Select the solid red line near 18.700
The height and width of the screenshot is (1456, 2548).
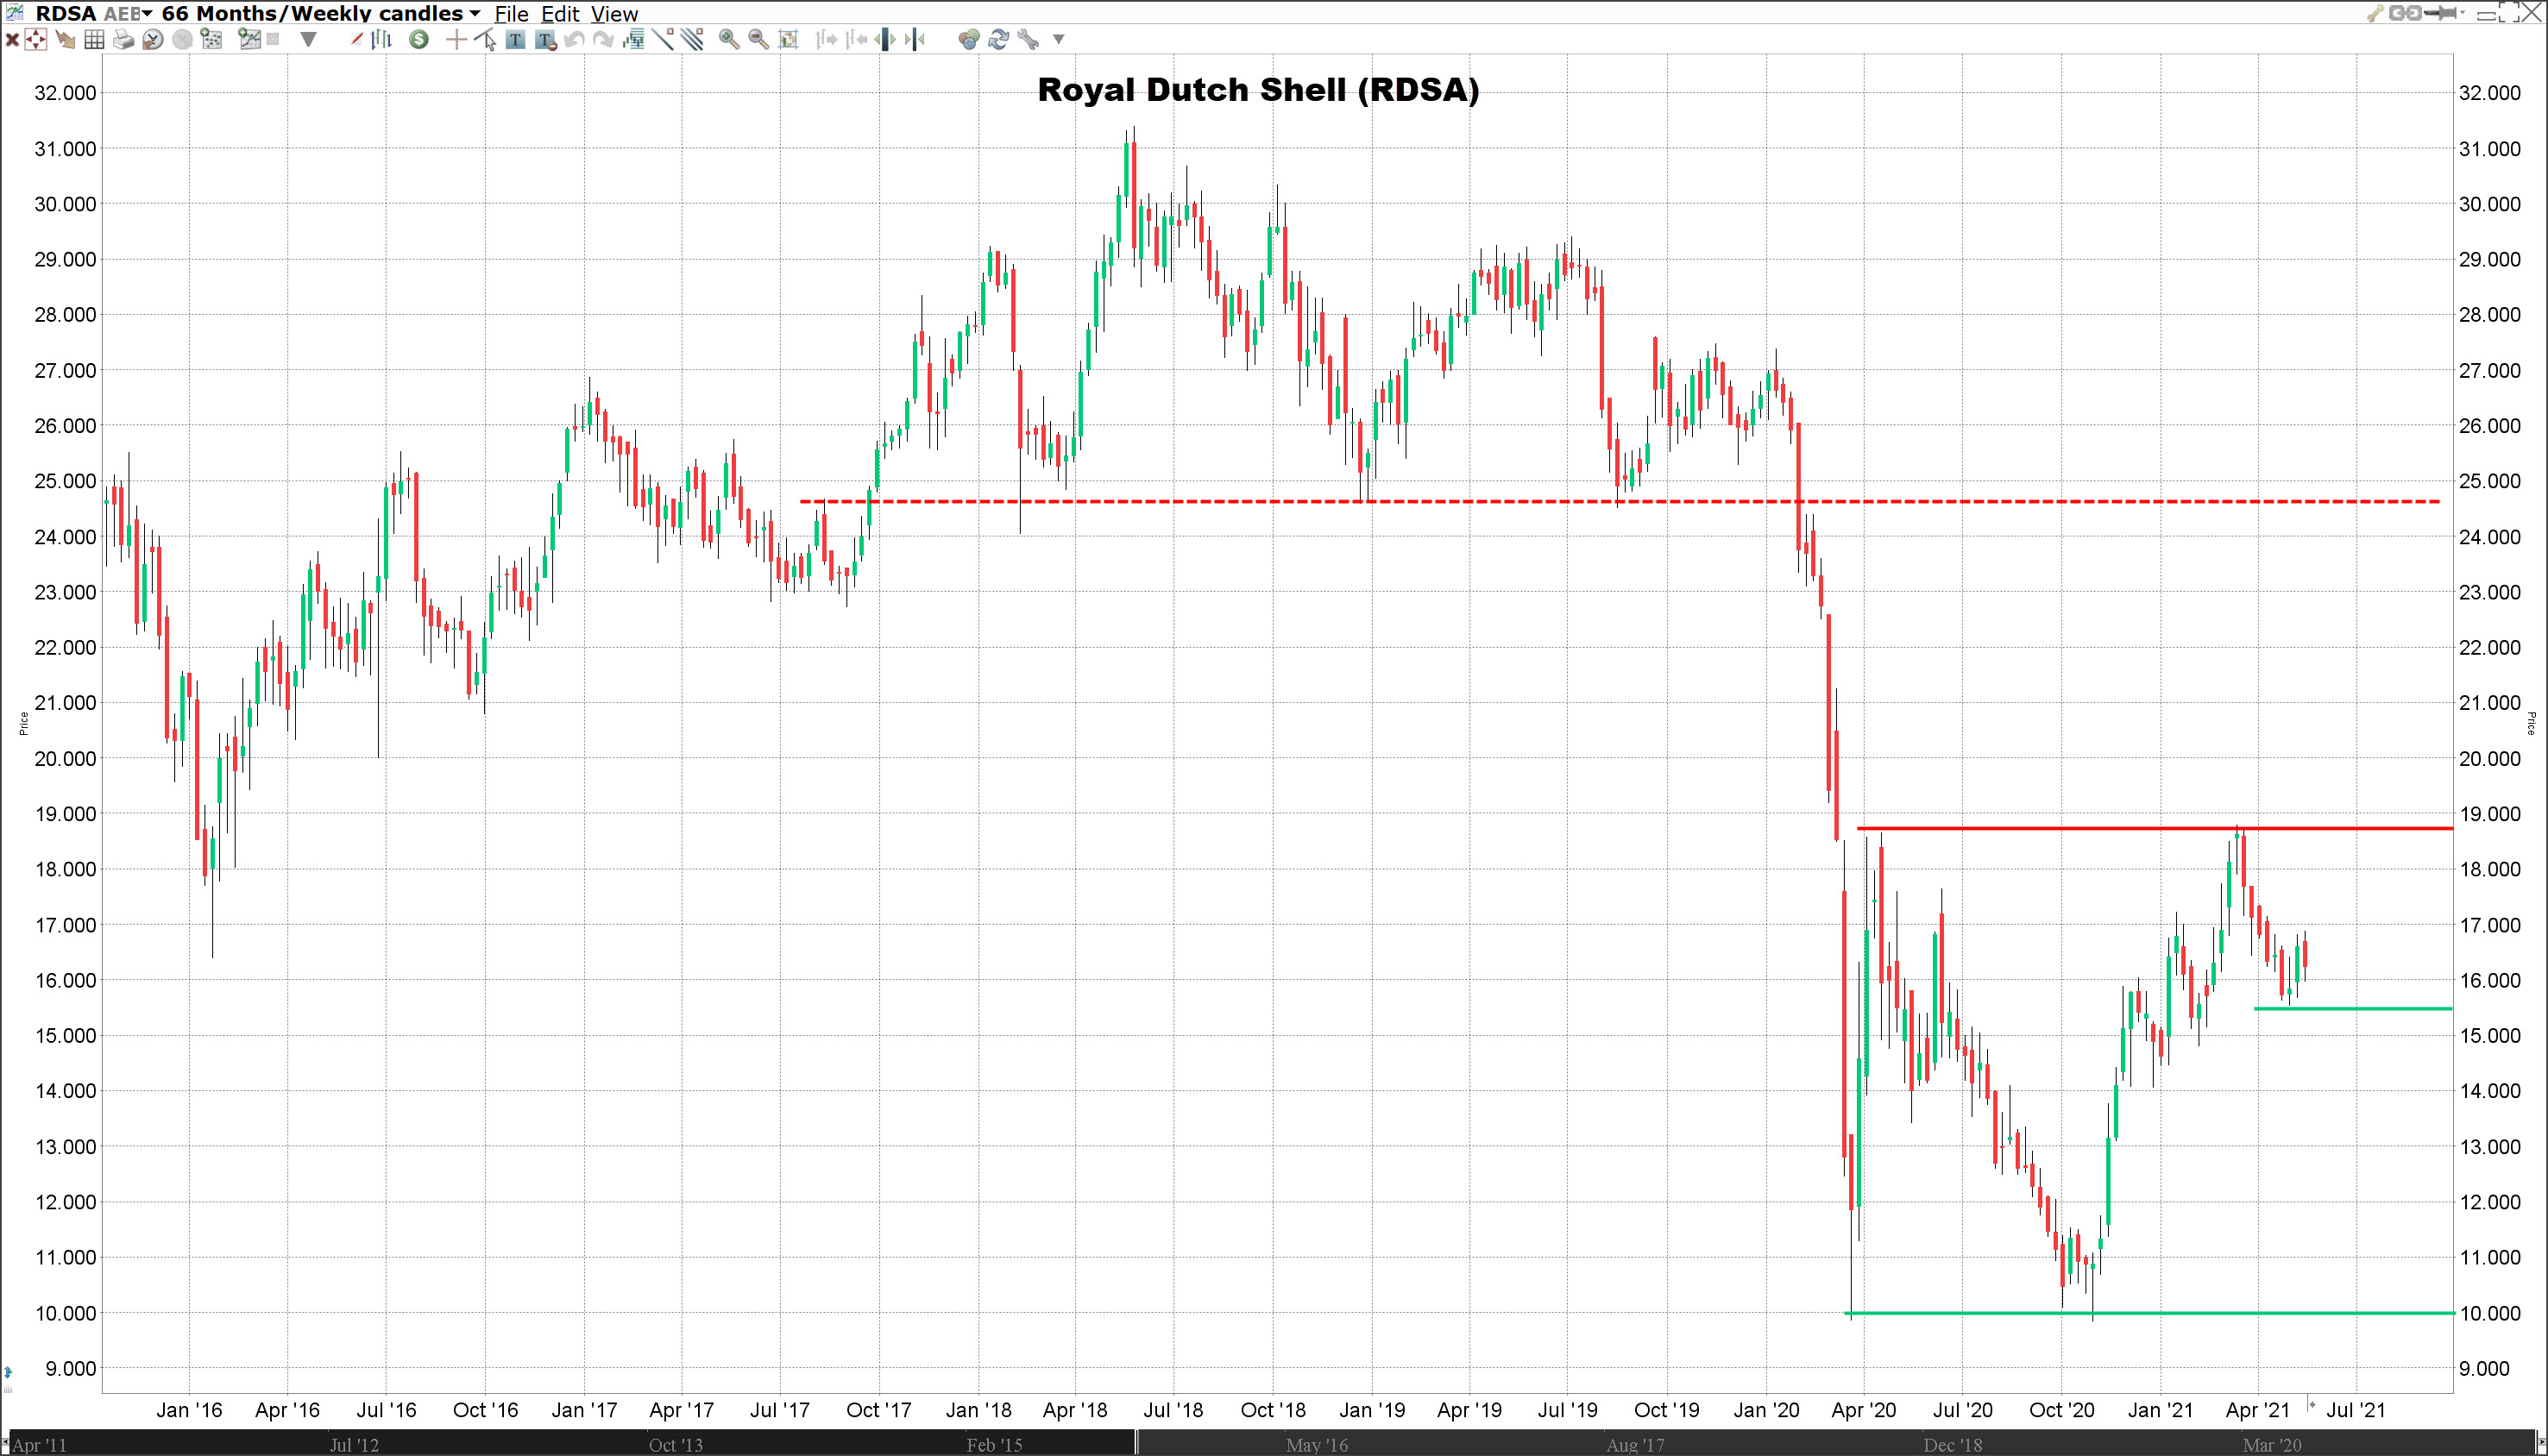pos(2155,828)
